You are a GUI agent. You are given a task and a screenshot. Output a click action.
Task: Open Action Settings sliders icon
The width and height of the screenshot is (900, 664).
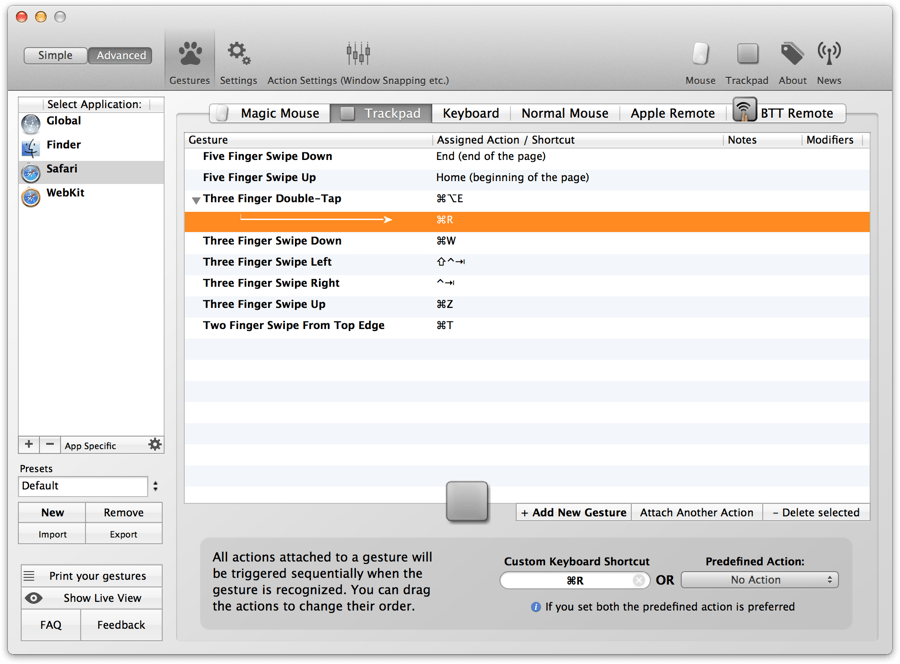coord(358,53)
